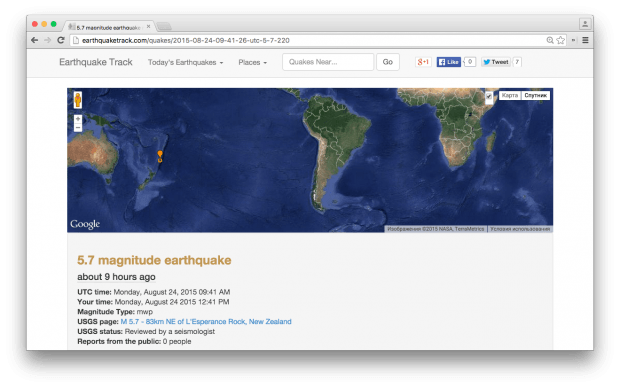
Task: Focus the Quakes Near search field
Action: pos(328,62)
